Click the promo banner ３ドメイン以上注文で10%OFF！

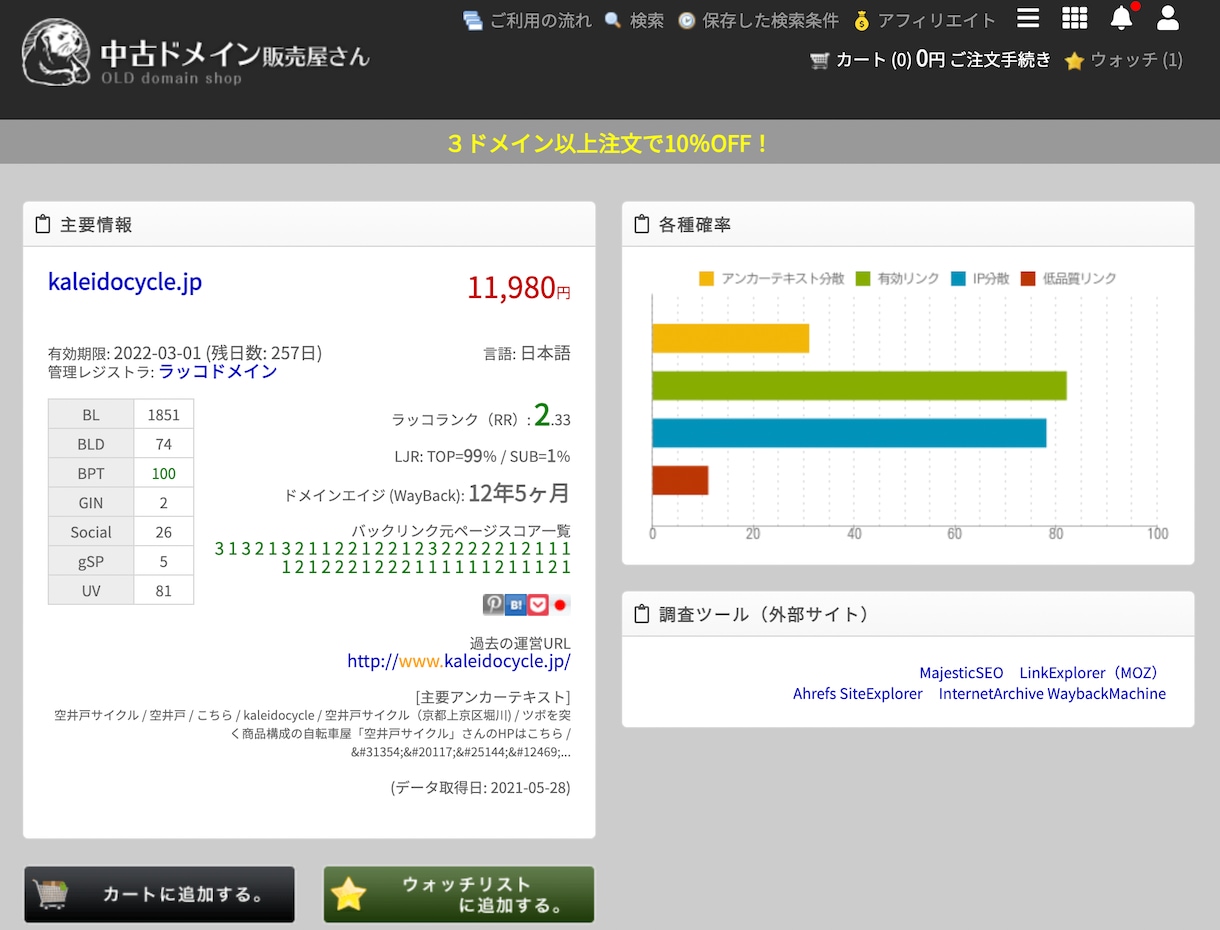click(610, 143)
